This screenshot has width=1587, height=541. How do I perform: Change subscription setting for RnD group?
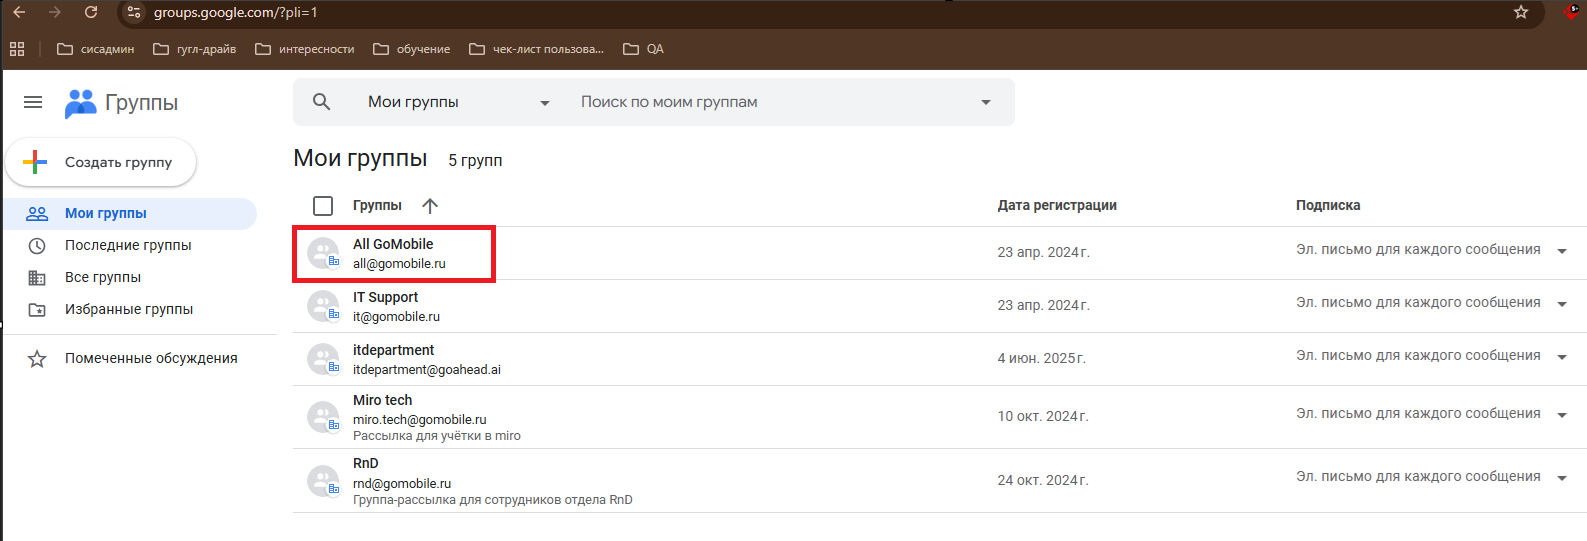click(1562, 478)
